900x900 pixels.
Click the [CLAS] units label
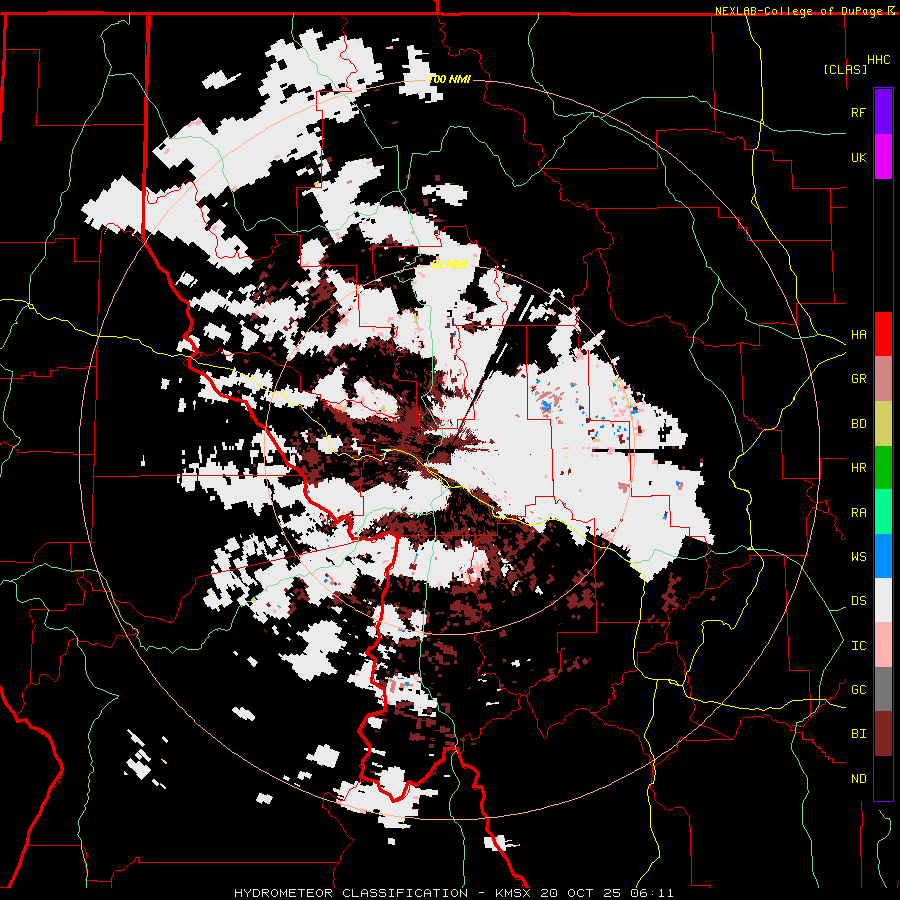tap(845, 69)
